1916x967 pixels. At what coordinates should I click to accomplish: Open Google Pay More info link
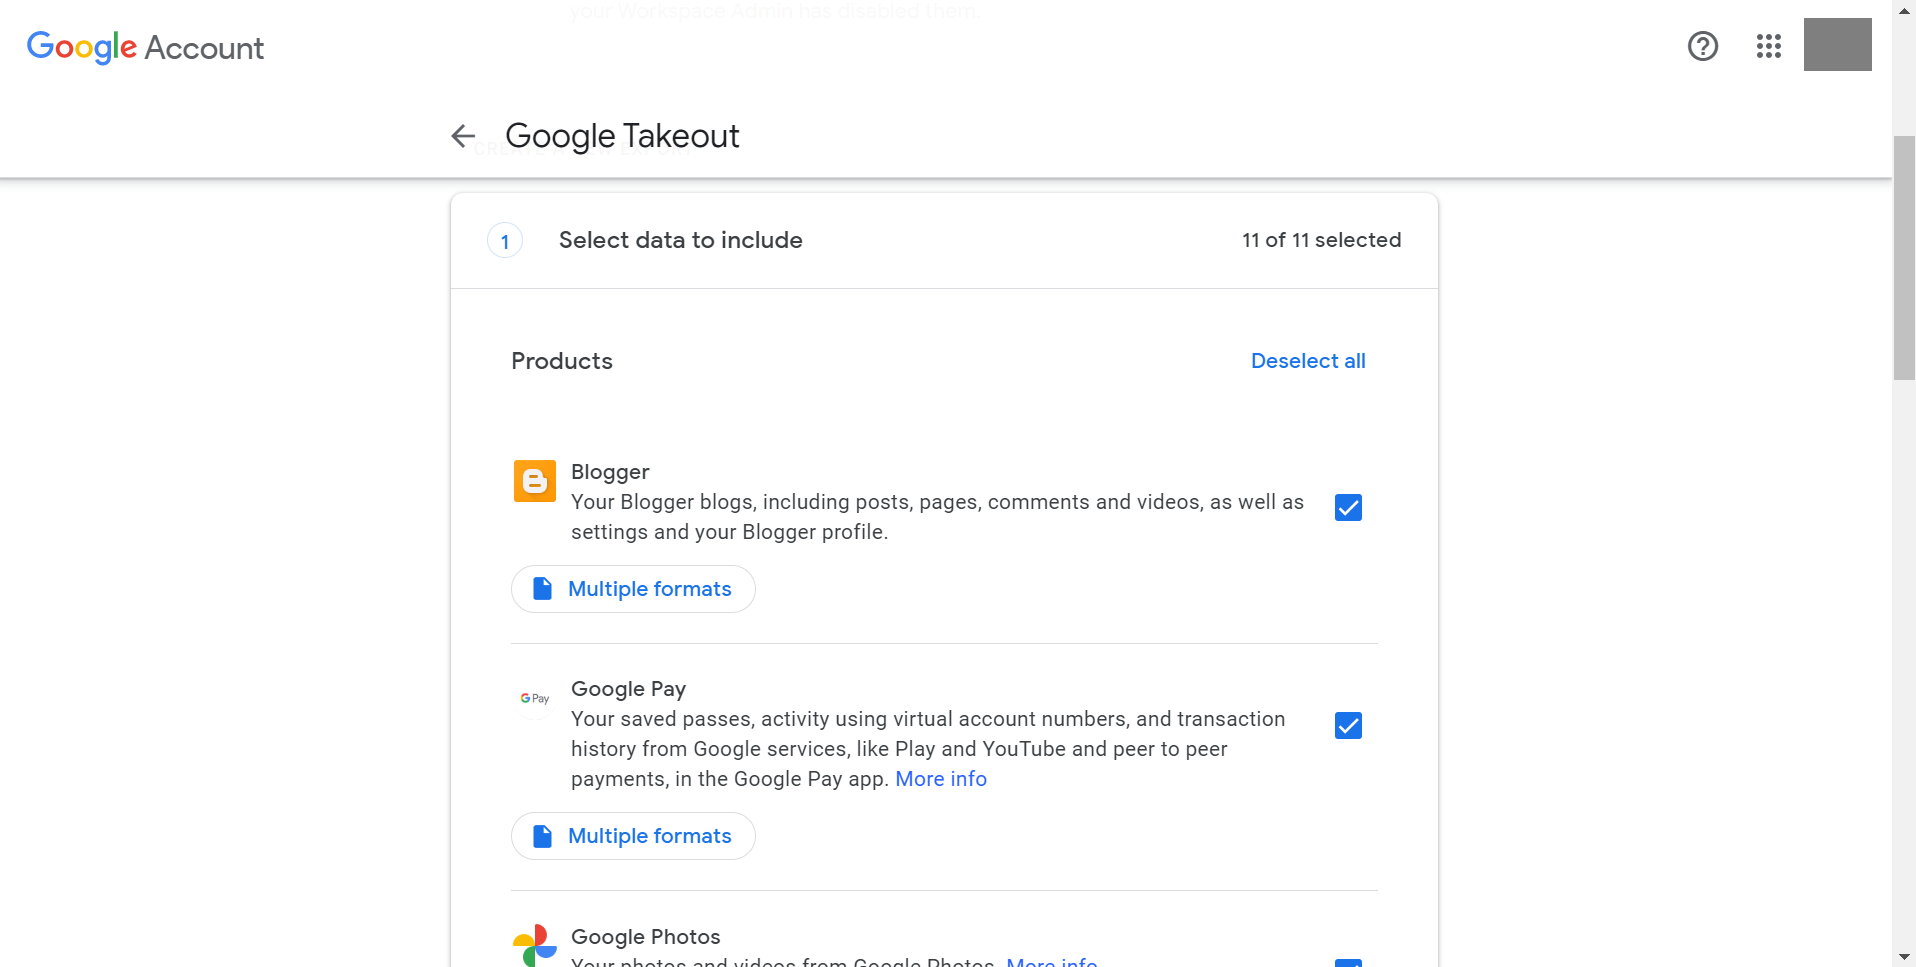(941, 779)
